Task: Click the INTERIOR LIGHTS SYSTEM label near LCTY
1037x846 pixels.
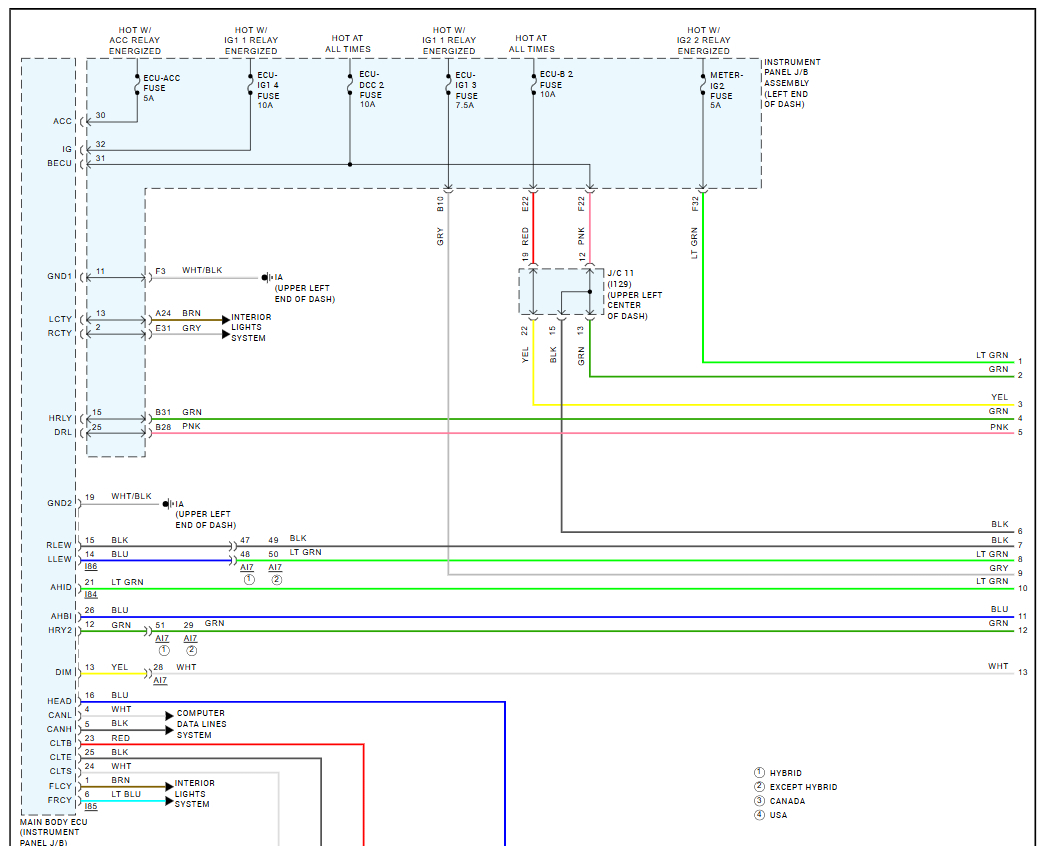Action: pyautogui.click(x=251, y=327)
